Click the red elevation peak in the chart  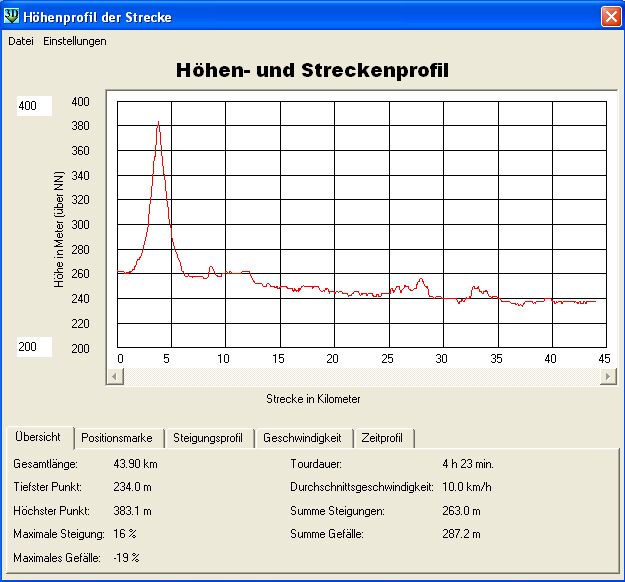click(158, 124)
